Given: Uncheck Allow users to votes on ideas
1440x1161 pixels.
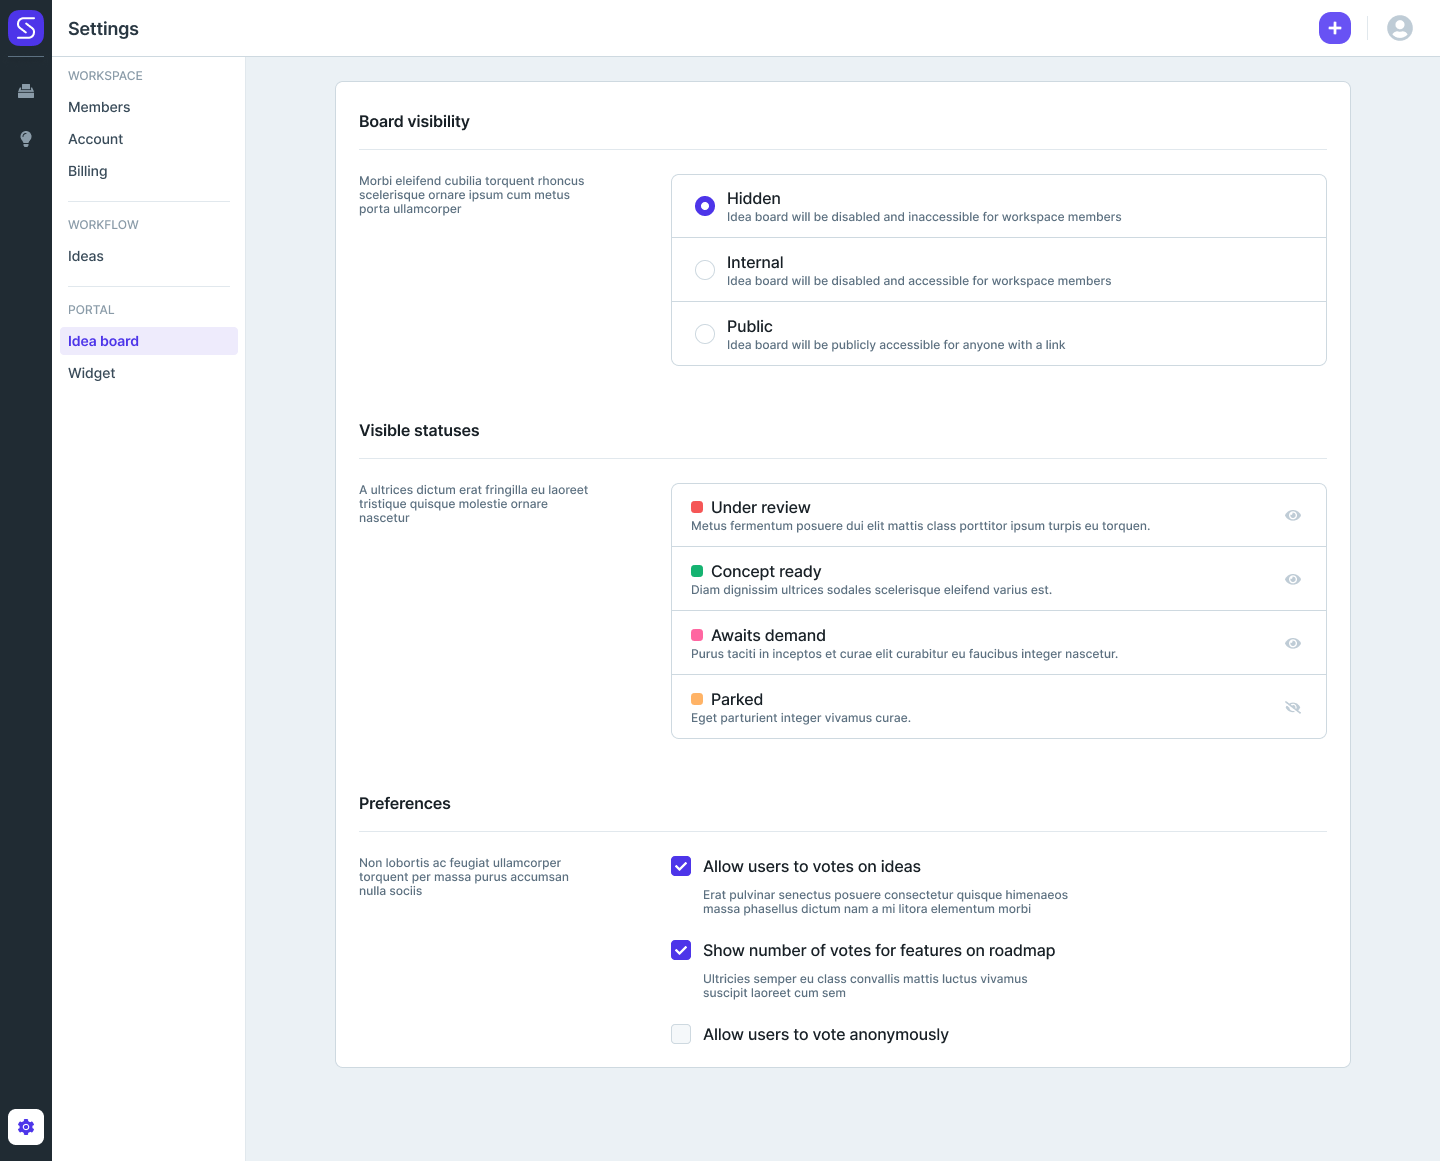Looking at the screenshot, I should coord(681,866).
